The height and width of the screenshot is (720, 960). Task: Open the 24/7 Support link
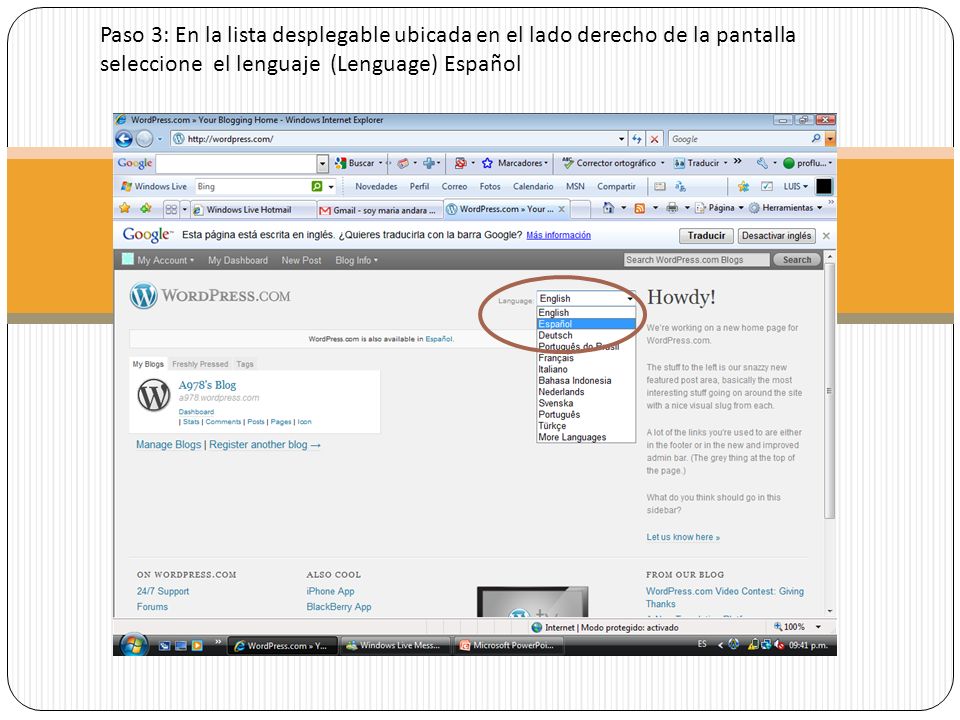coord(163,591)
